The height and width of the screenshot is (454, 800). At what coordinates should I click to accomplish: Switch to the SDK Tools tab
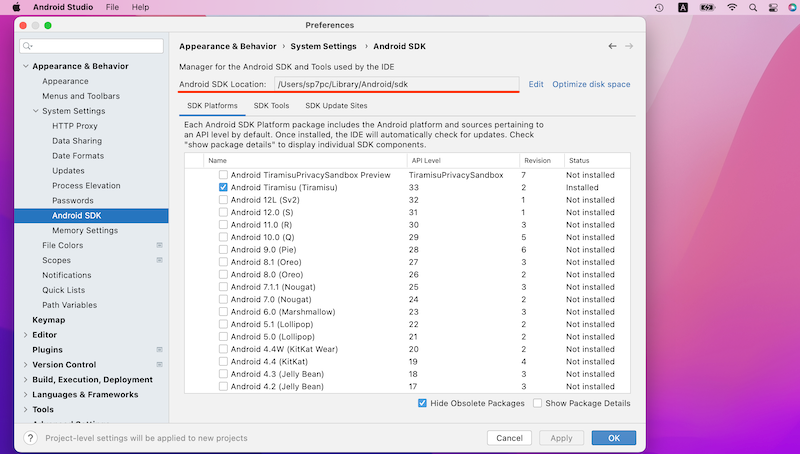click(271, 105)
